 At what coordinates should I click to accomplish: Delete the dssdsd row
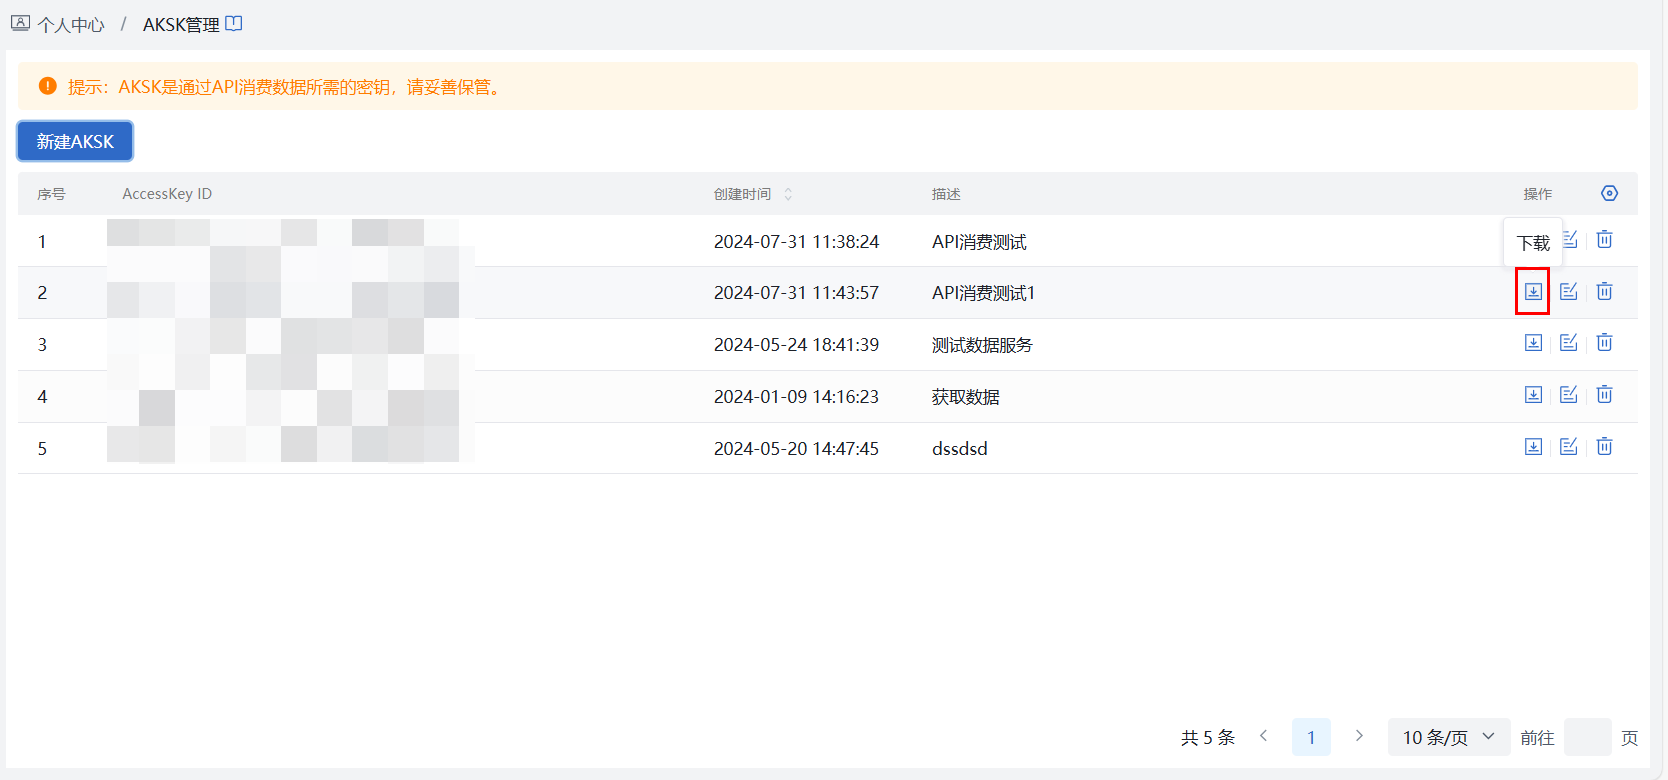pyautogui.click(x=1604, y=447)
